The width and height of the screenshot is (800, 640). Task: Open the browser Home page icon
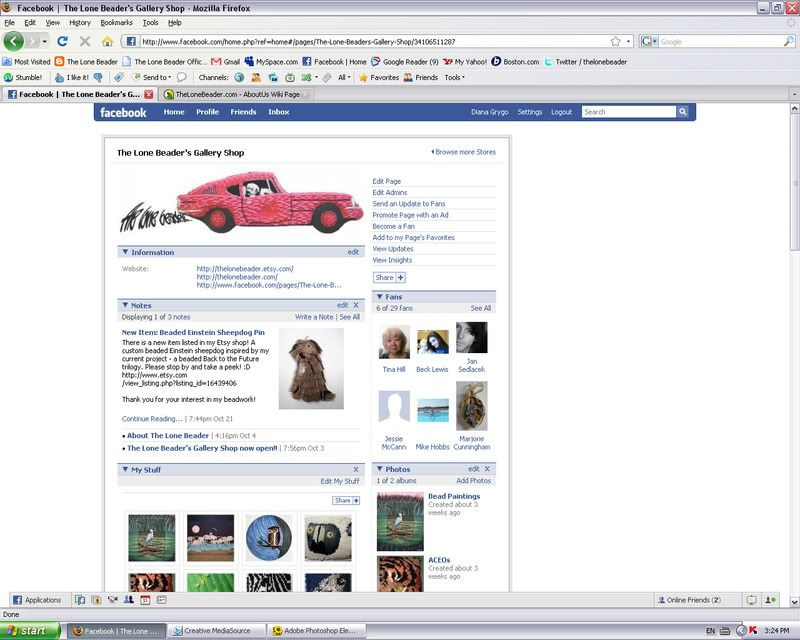click(x=107, y=41)
